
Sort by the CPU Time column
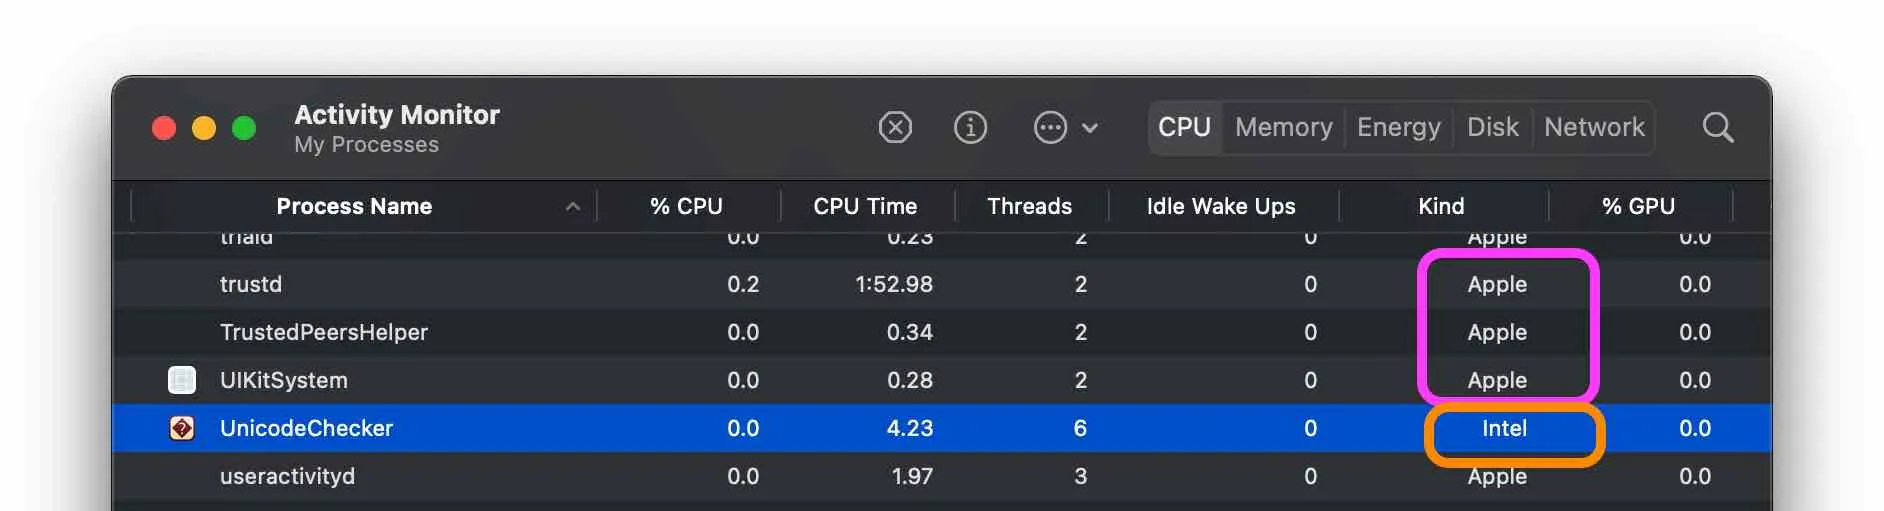tap(865, 207)
